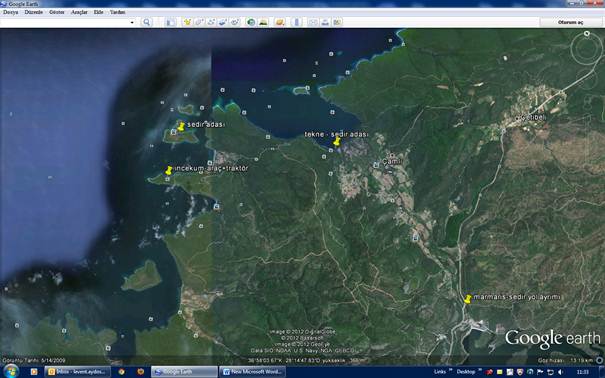Open New Microsoft Word taskbar button
Image resolution: width=605 pixels, height=378 pixels.
tap(253, 372)
